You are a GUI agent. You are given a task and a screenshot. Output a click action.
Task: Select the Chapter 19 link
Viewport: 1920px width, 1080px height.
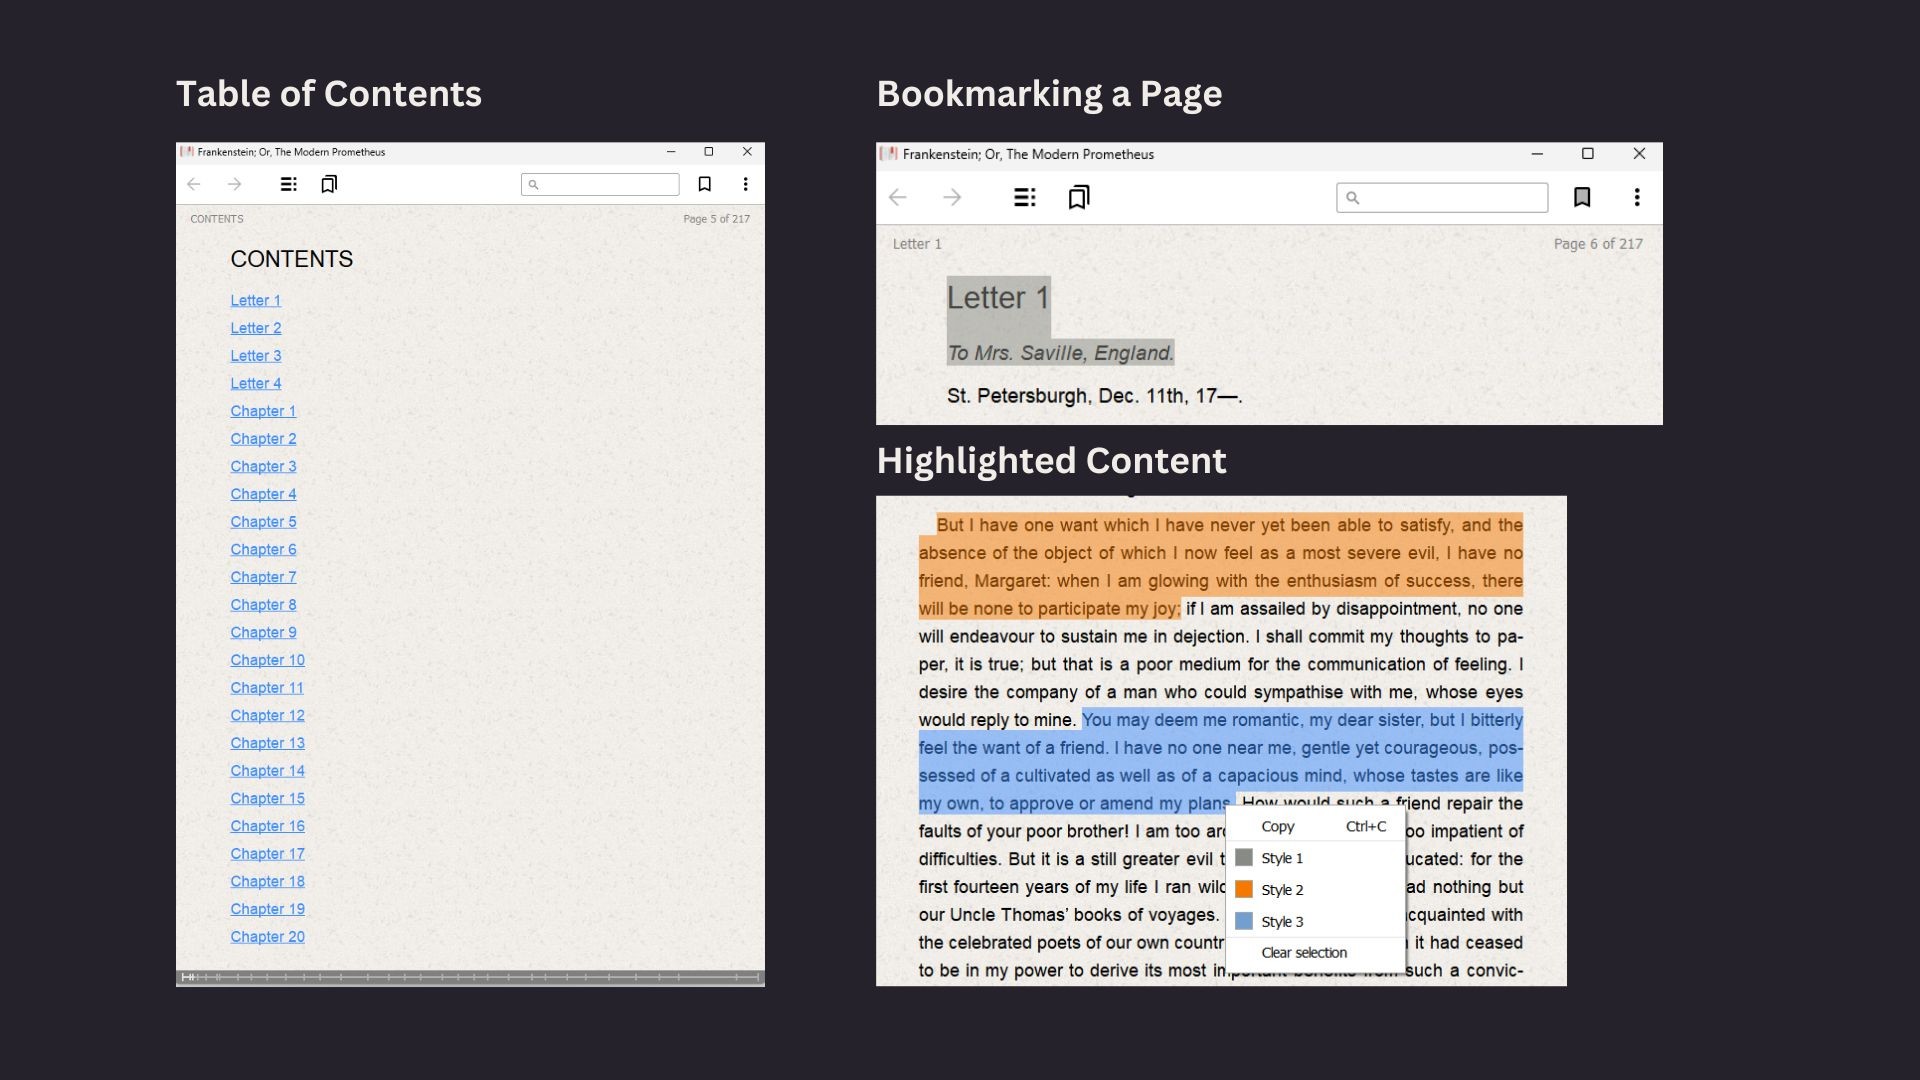pyautogui.click(x=267, y=909)
